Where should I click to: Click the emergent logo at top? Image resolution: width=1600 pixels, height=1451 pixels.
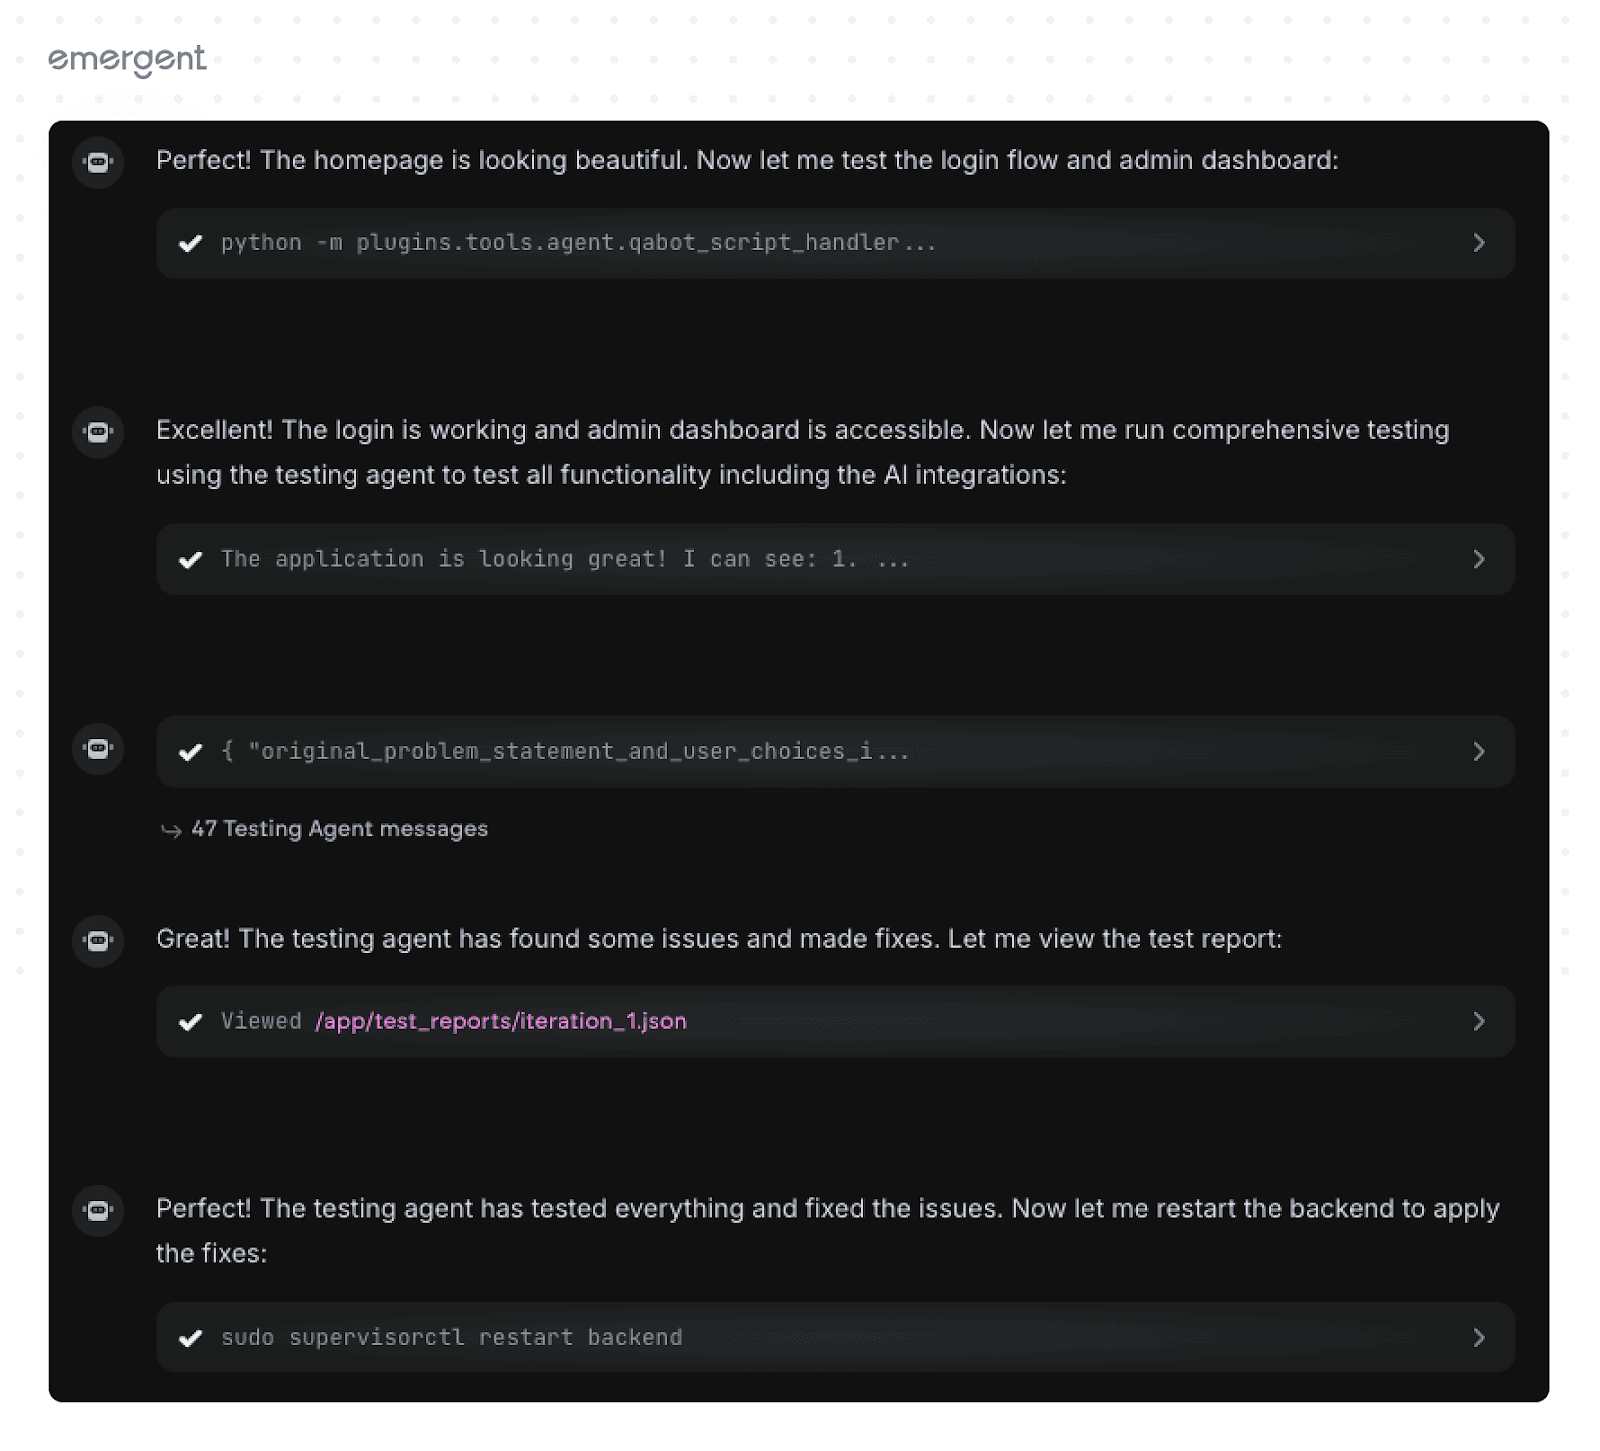(127, 60)
